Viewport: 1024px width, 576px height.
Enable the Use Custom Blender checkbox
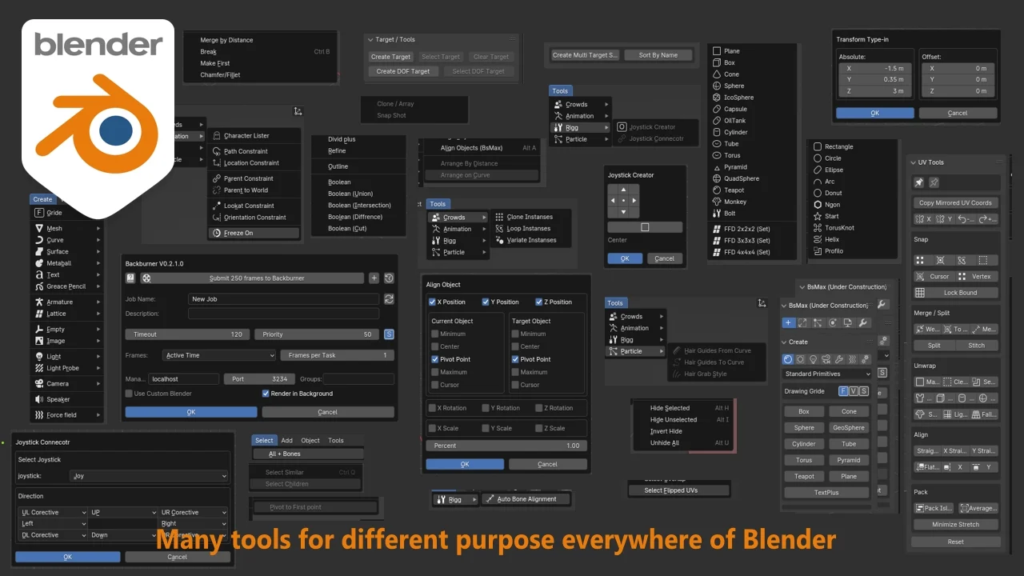point(129,394)
